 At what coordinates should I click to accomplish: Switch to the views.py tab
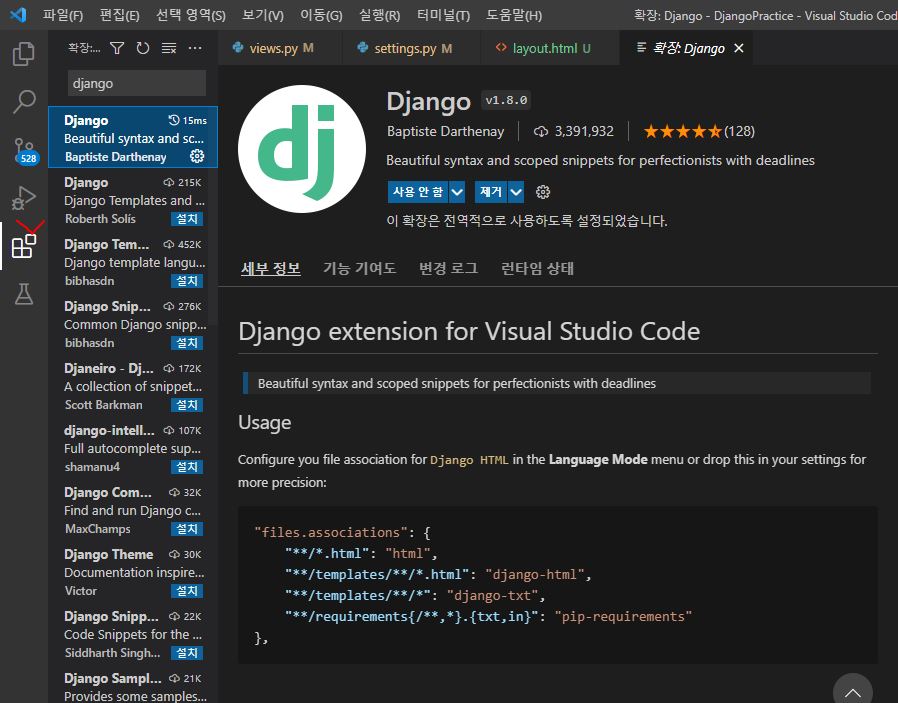point(279,48)
